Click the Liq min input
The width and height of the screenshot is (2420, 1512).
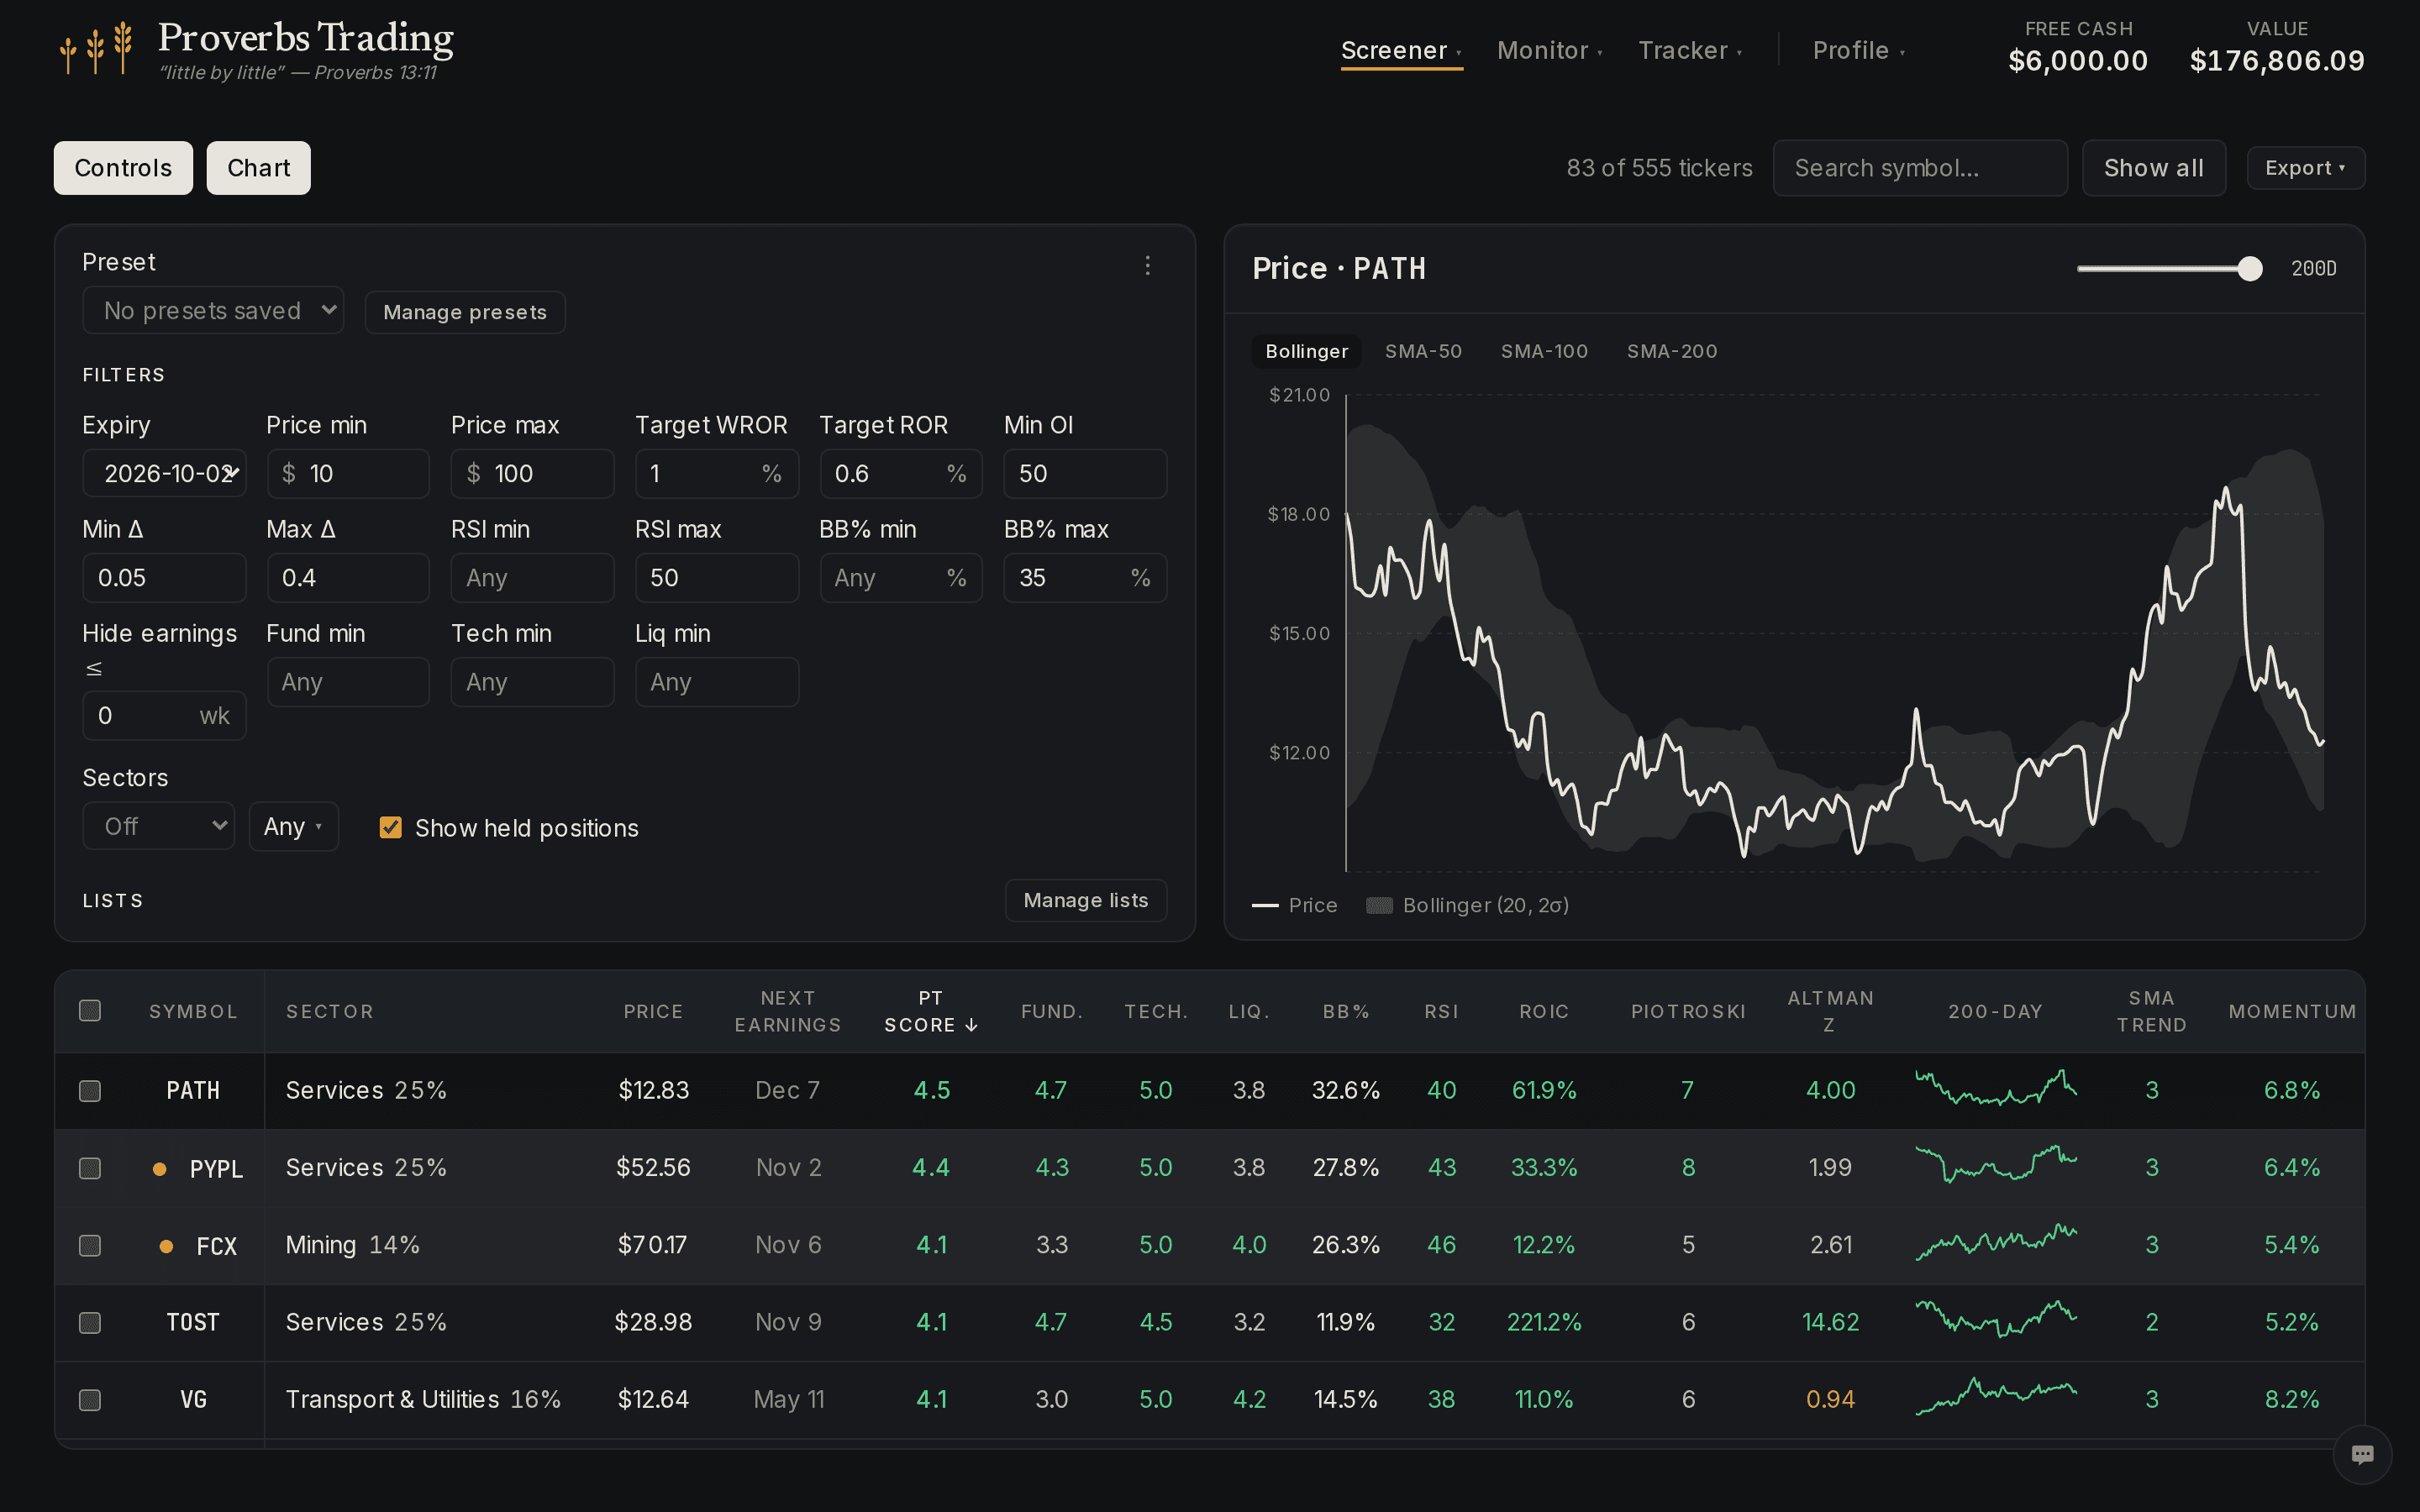tap(717, 682)
